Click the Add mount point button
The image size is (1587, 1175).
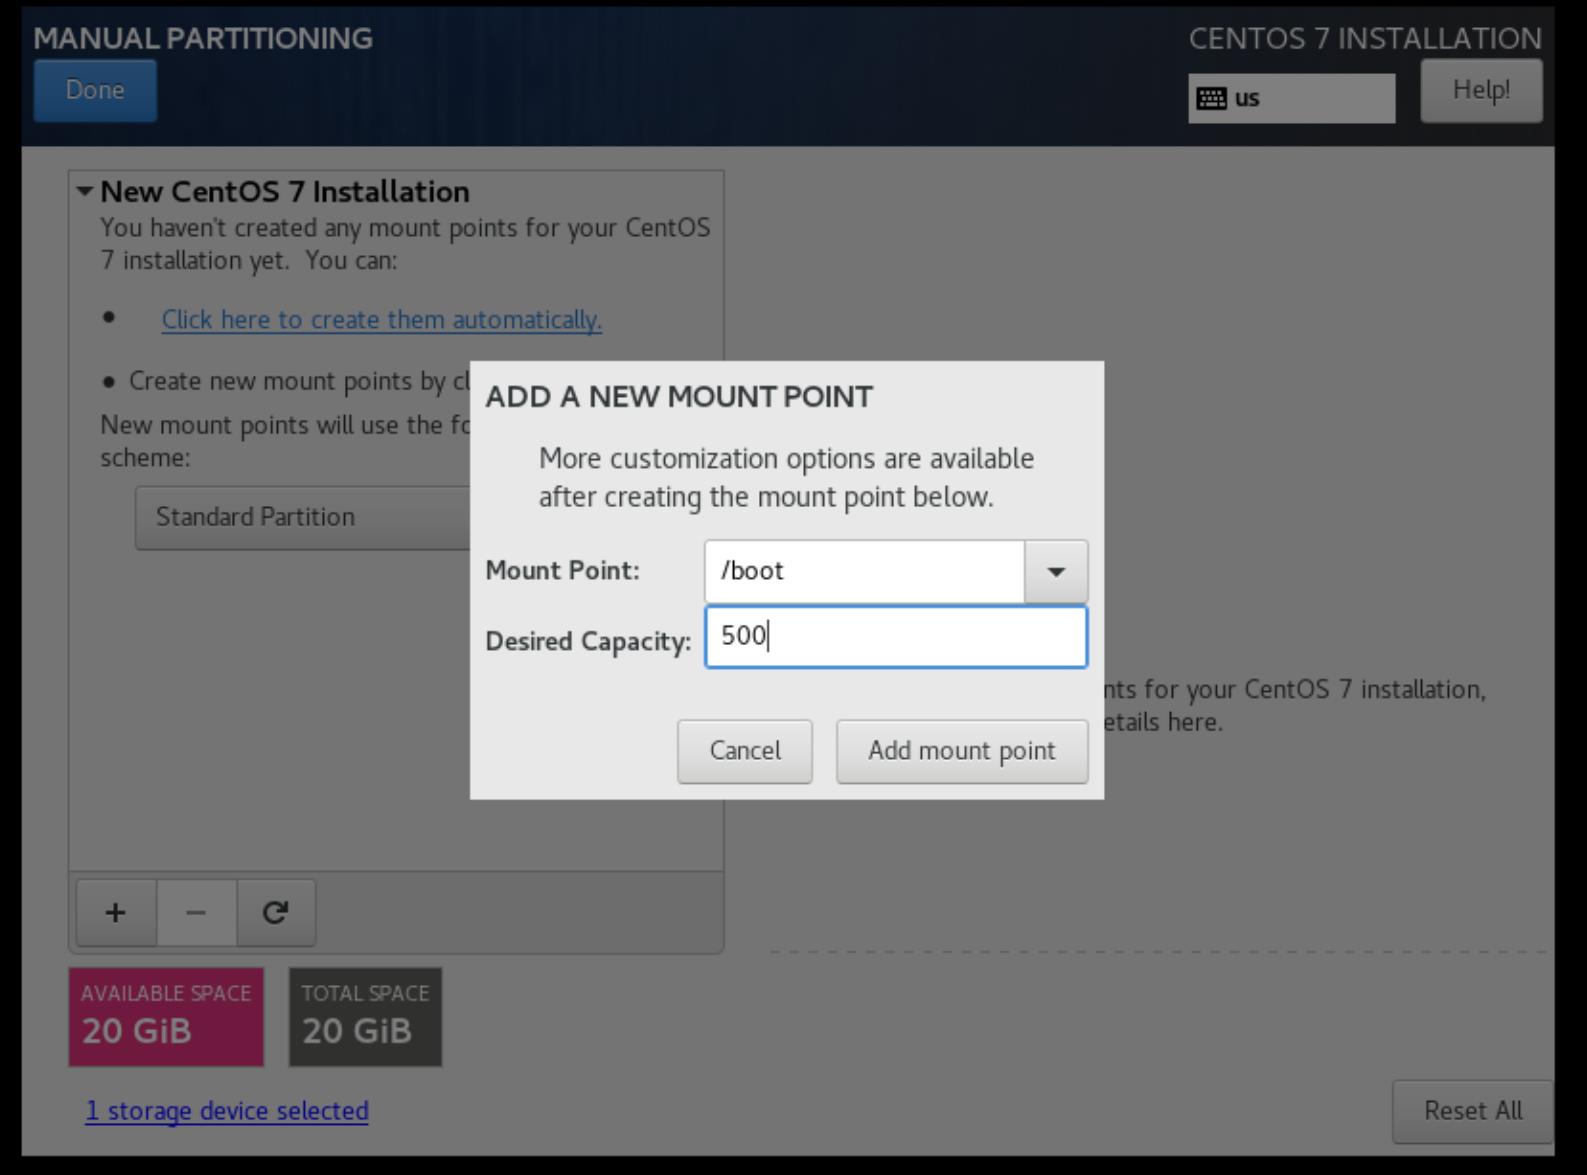click(962, 751)
